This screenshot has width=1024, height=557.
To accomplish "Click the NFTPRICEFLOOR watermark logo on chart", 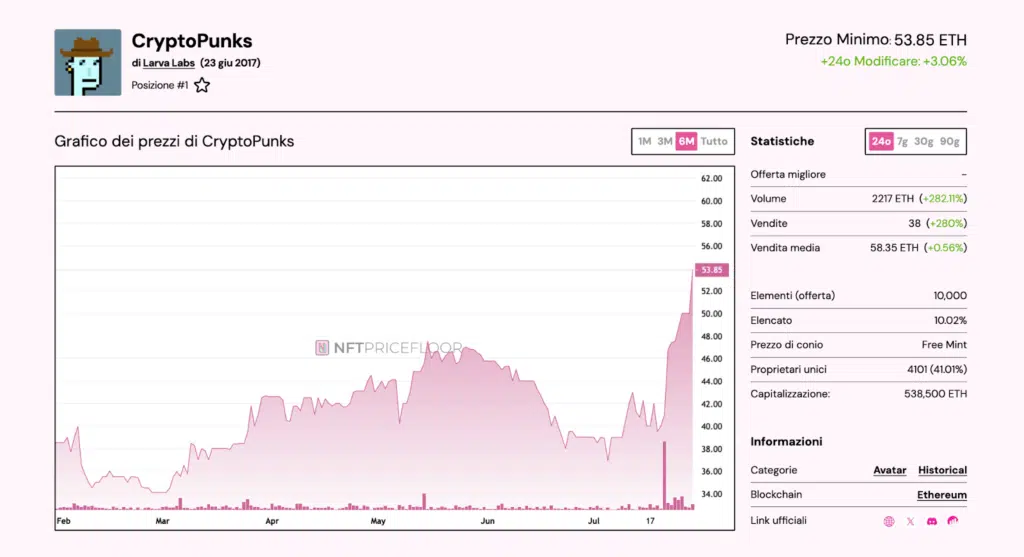I will click(x=389, y=348).
